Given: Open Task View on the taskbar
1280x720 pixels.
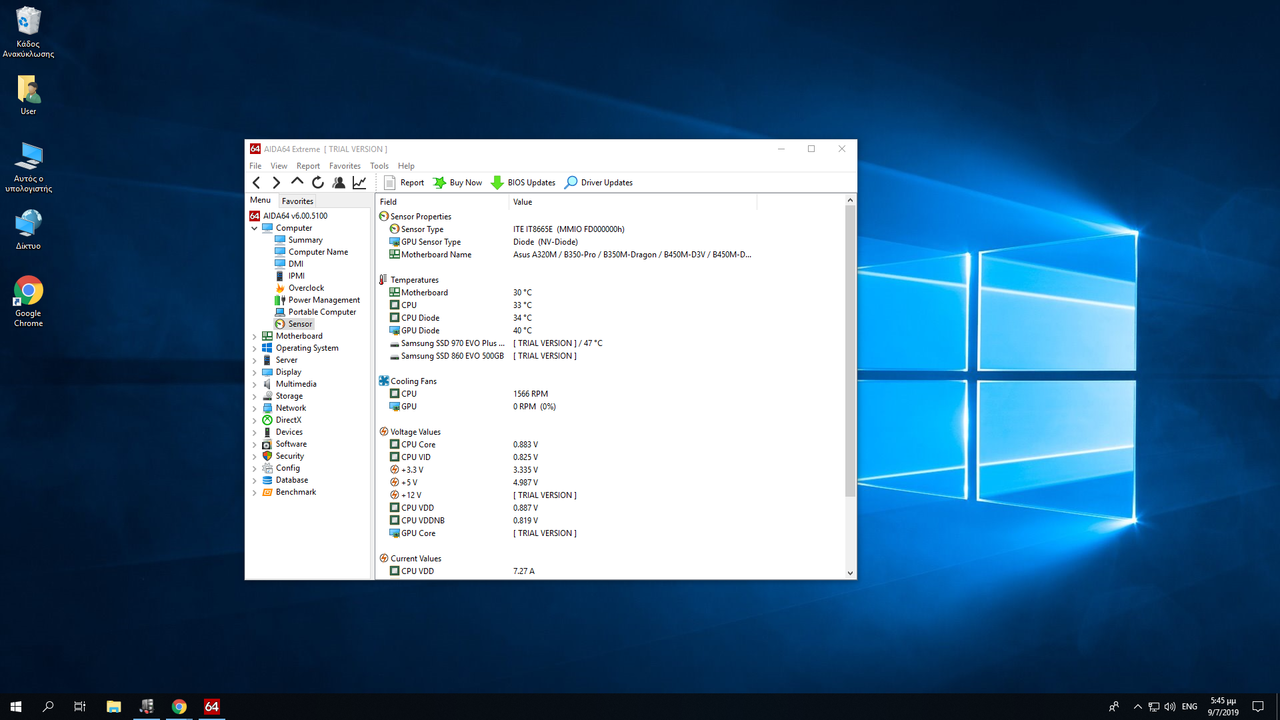Looking at the screenshot, I should pos(80,706).
